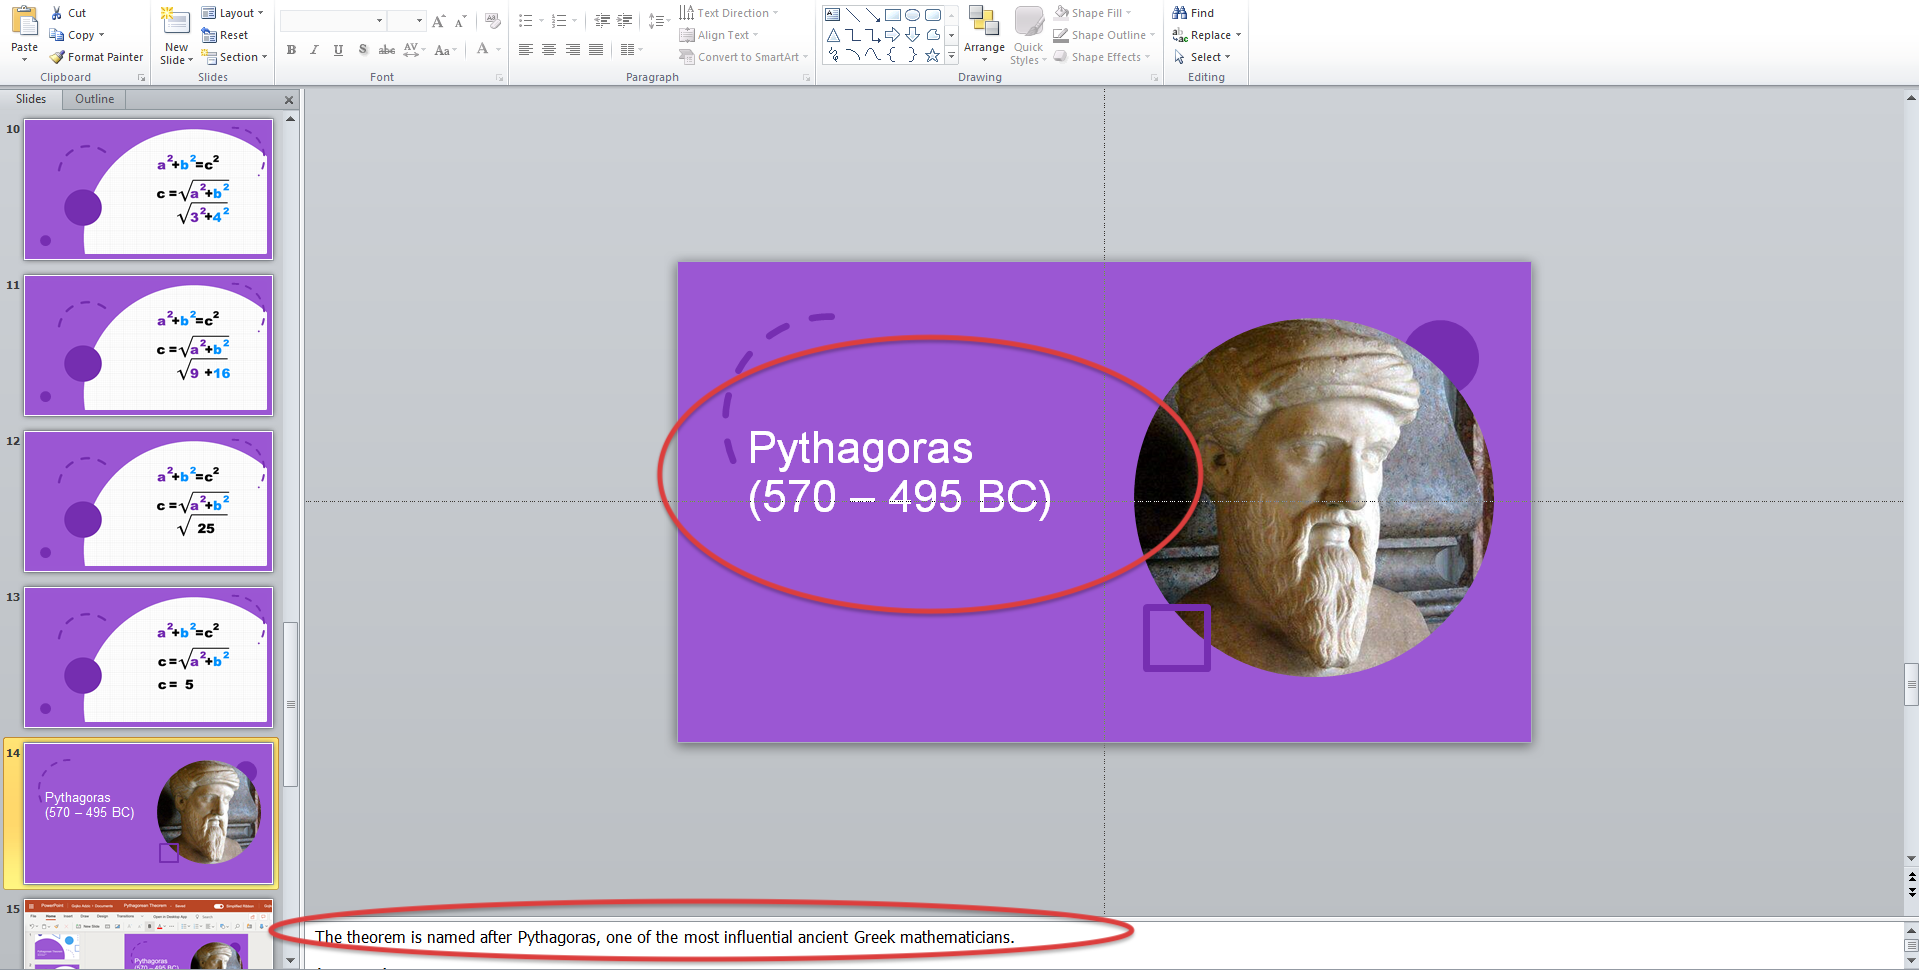Select the Right Arrow shape
The image size is (1919, 970).
893,35
